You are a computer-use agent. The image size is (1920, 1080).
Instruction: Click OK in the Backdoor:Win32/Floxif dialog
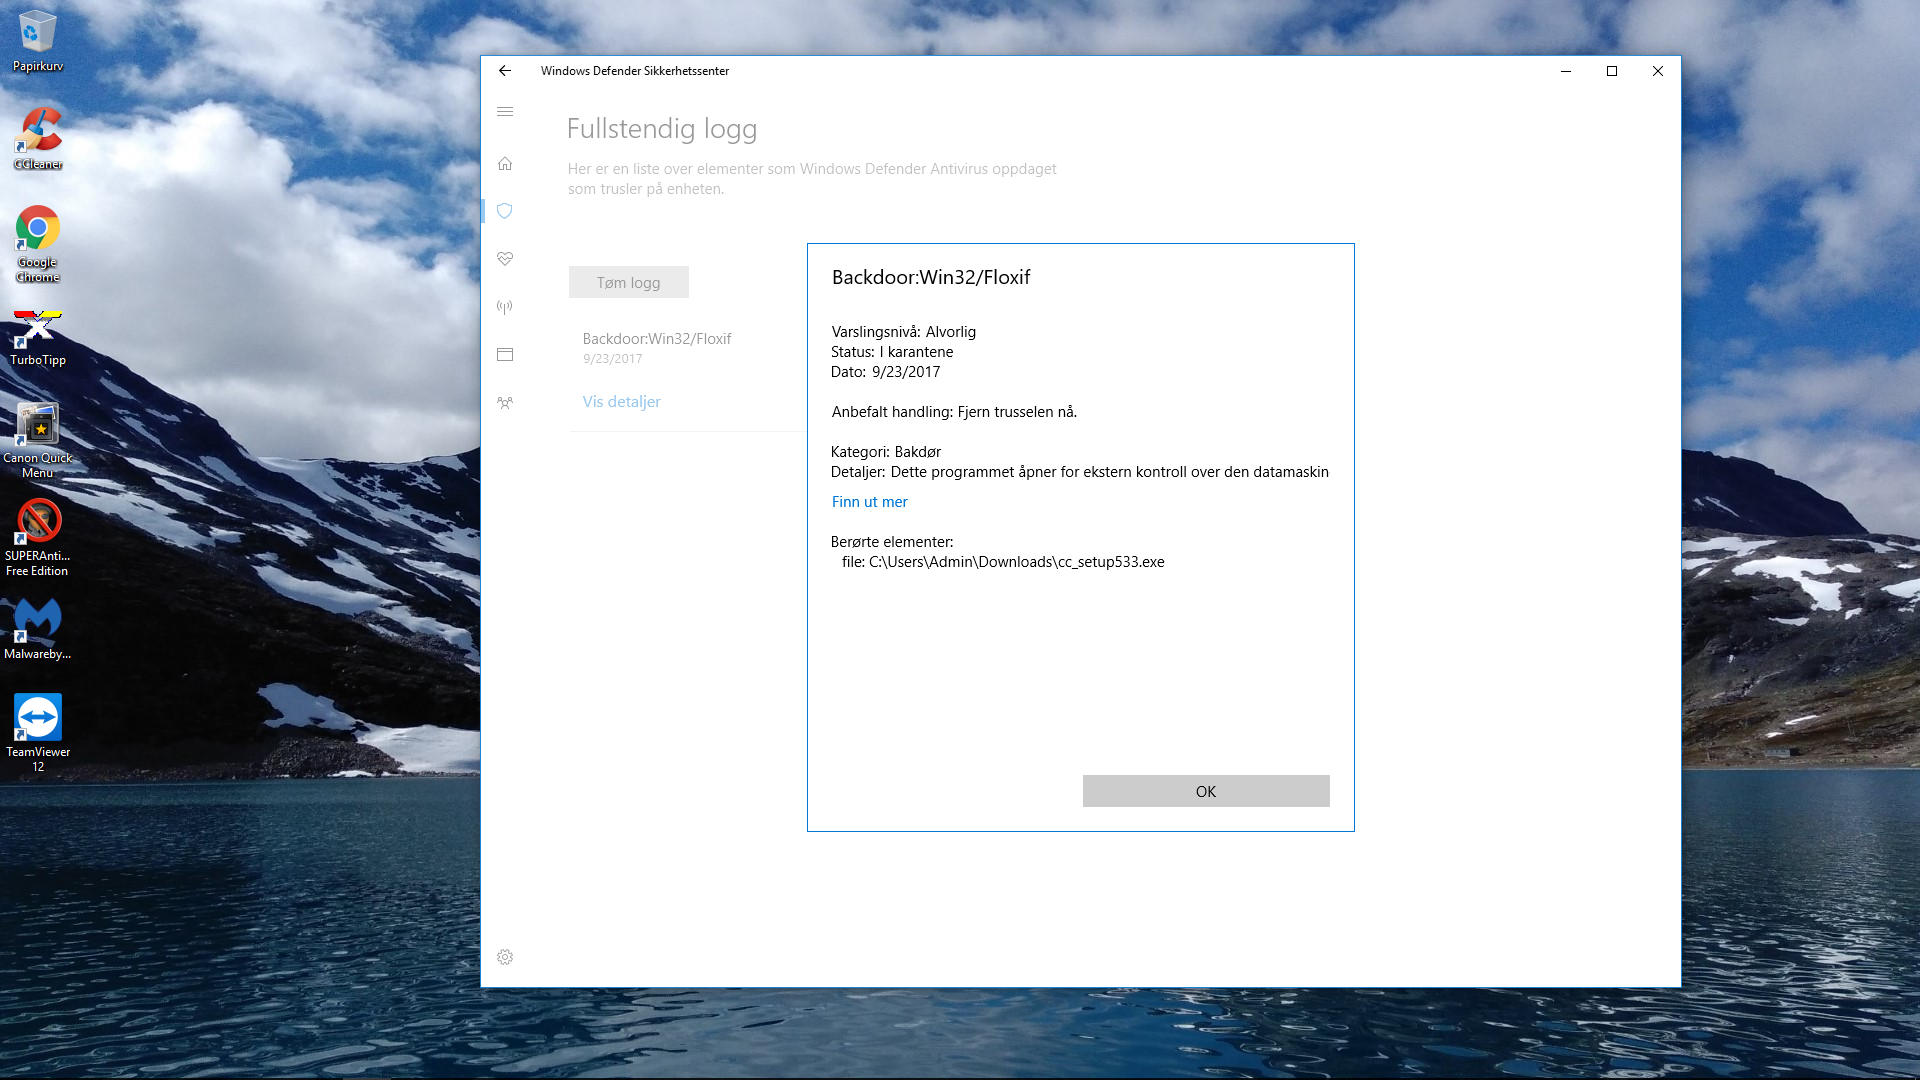tap(1206, 791)
